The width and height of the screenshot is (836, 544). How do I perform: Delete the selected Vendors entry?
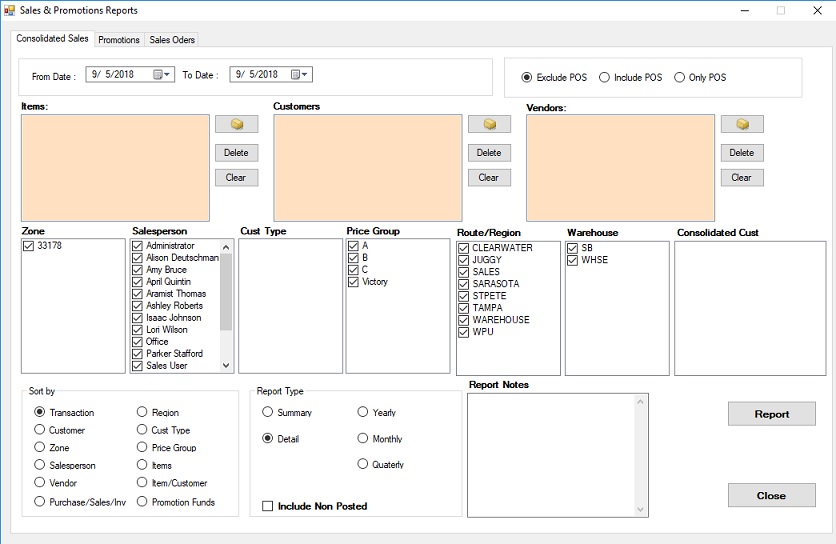[742, 153]
